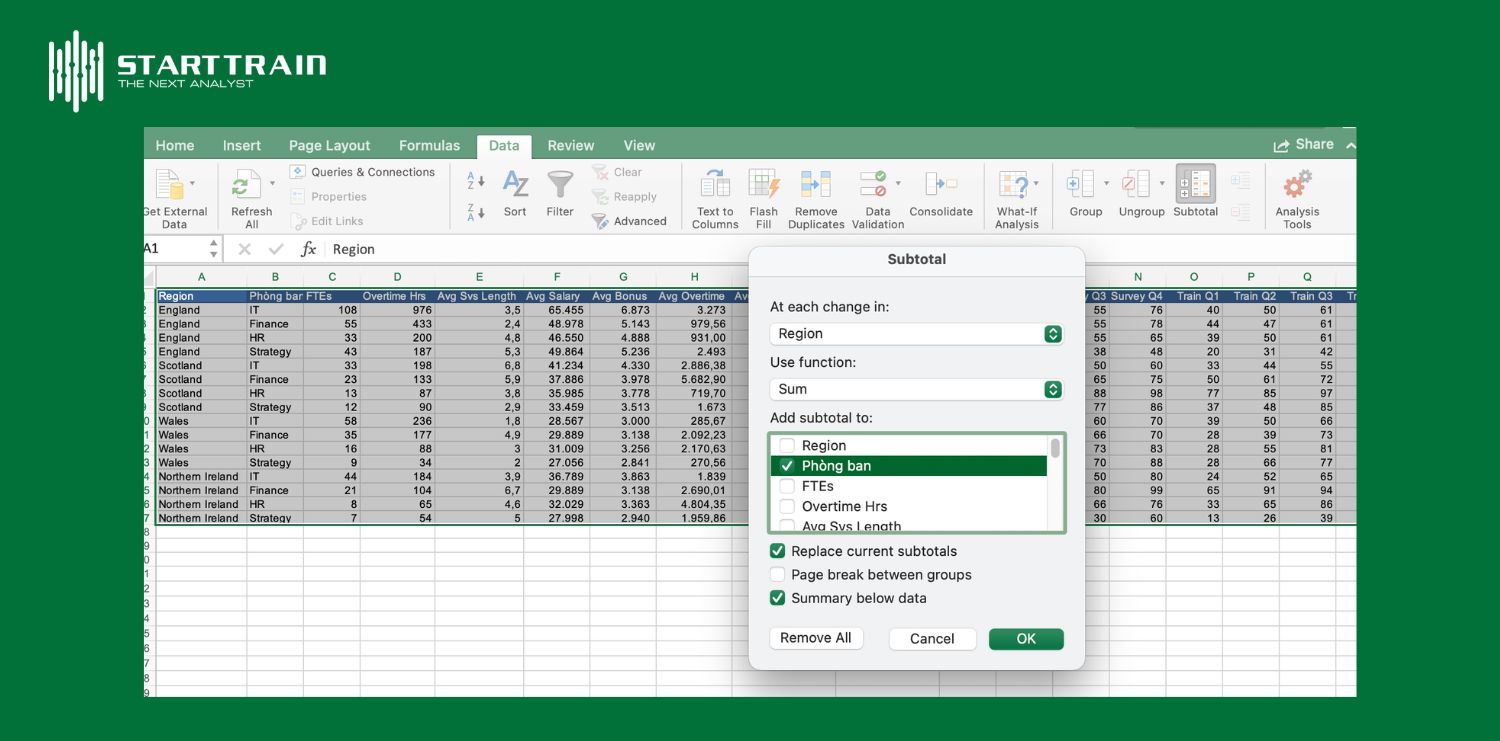The image size is (1500, 741).
Task: Click the Remove All button
Action: click(x=816, y=638)
